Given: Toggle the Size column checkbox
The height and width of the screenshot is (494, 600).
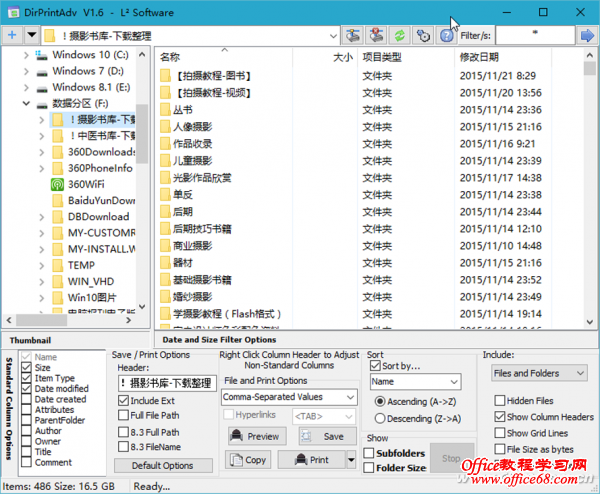Looking at the screenshot, I should point(26,368).
